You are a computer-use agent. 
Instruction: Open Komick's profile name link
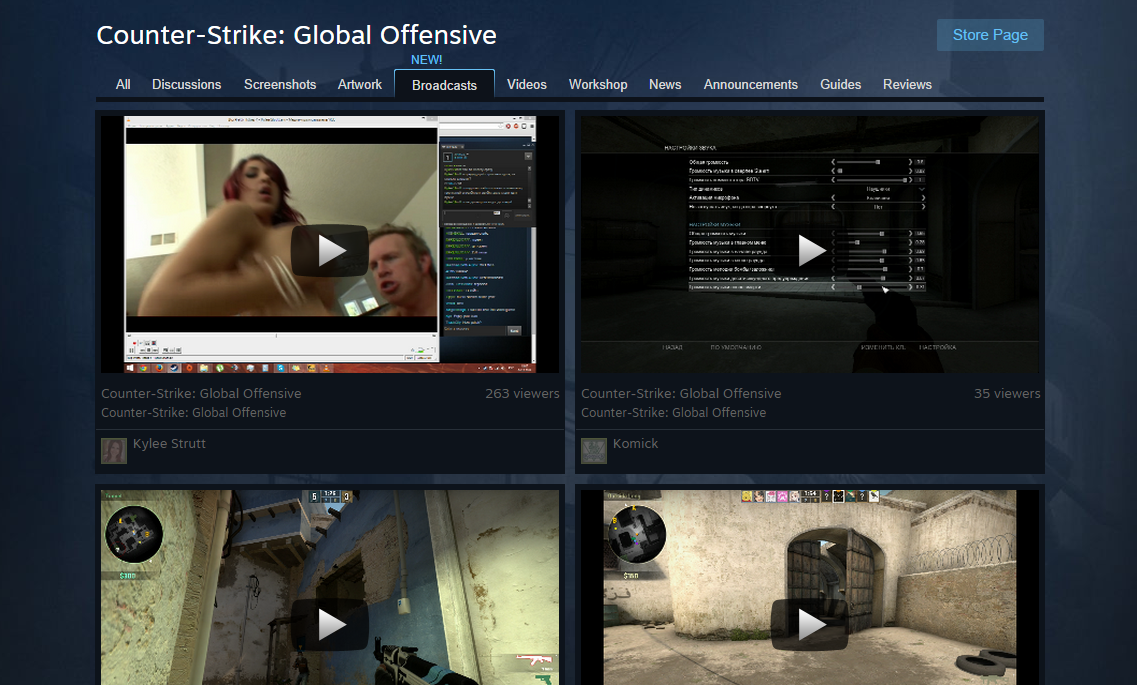635,444
